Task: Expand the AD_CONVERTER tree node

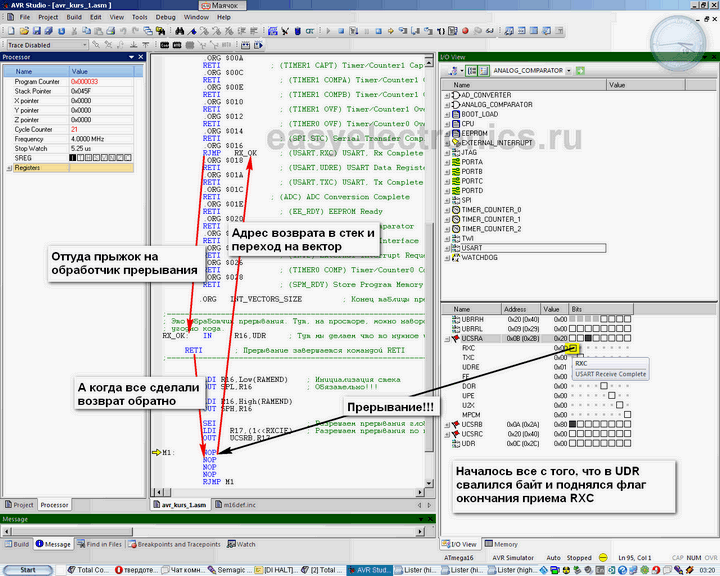Action: (x=447, y=95)
